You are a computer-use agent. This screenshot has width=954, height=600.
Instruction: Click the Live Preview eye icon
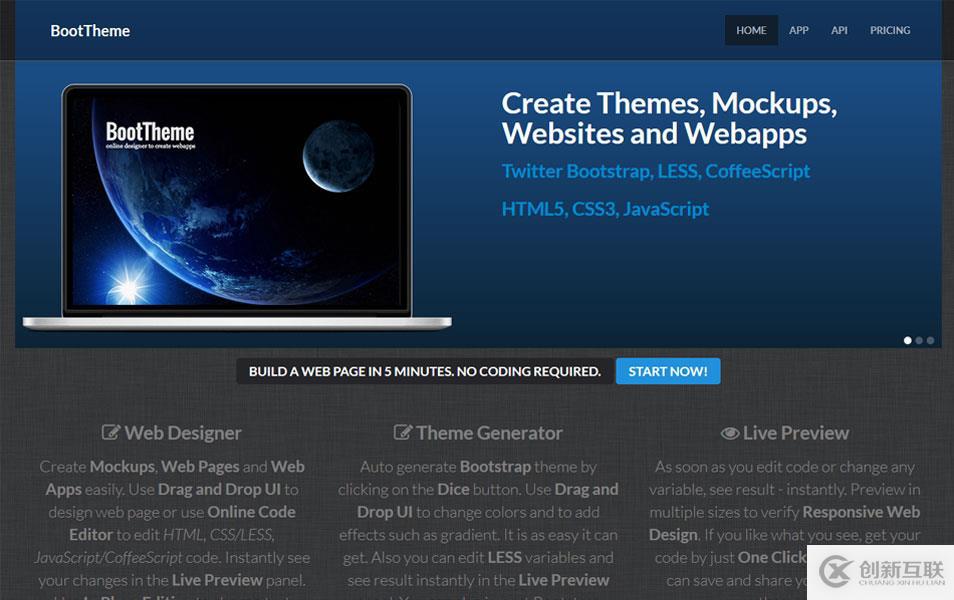tap(729, 433)
